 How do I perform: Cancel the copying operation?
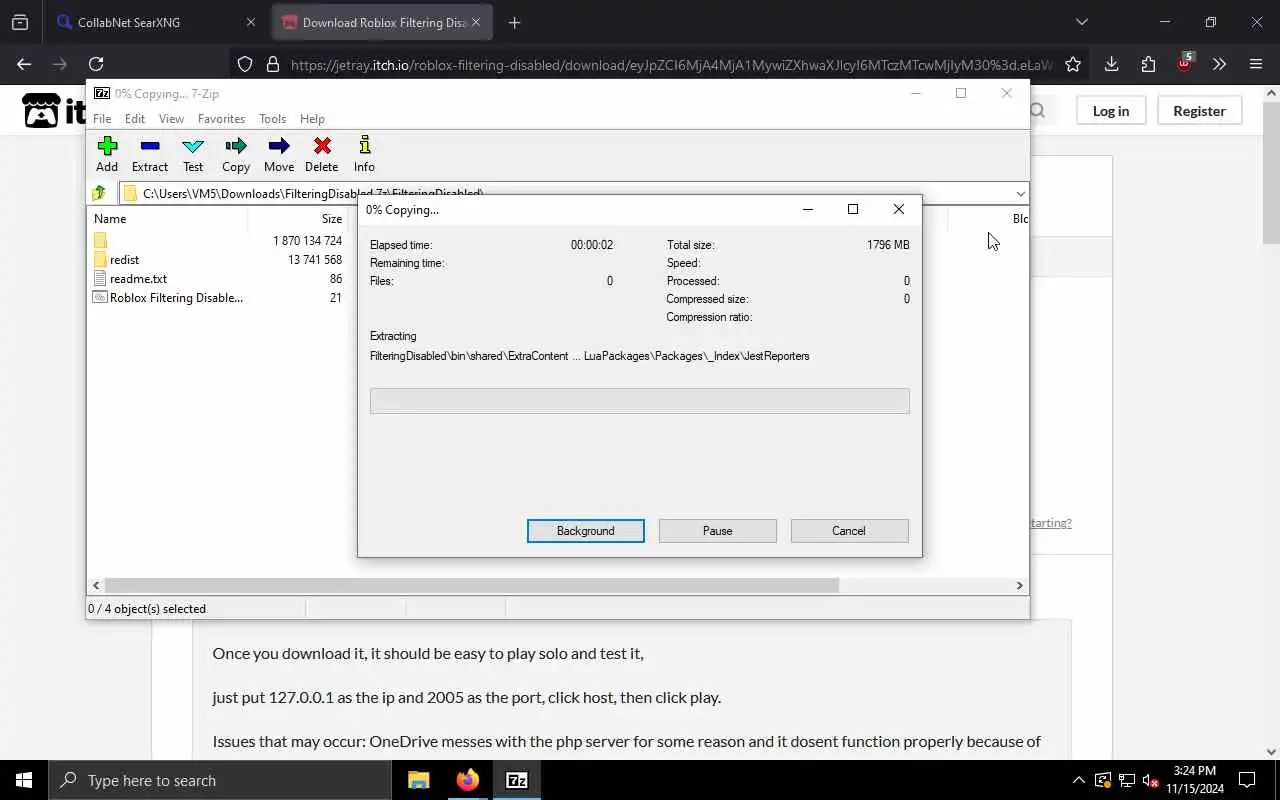pyautogui.click(x=849, y=531)
